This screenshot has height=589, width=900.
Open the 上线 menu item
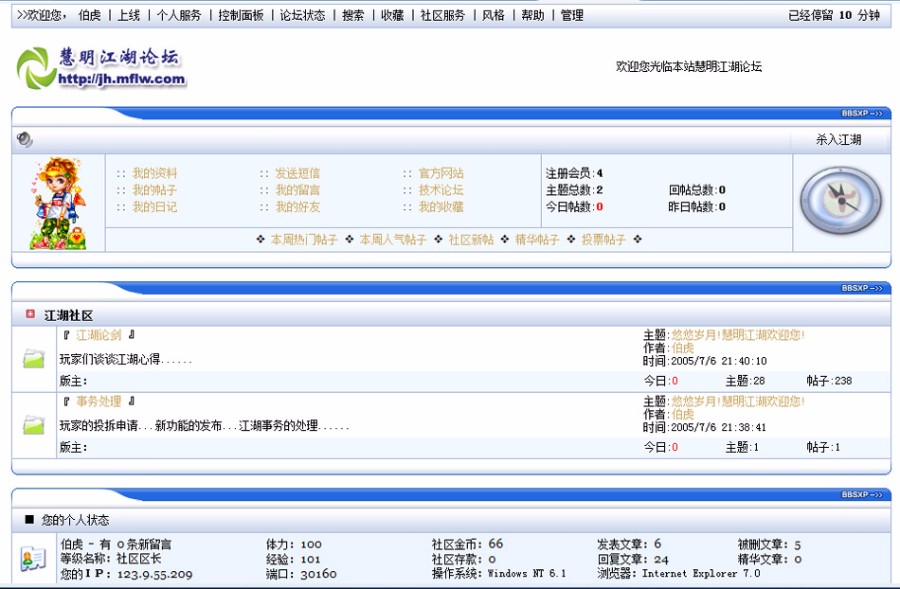point(129,16)
